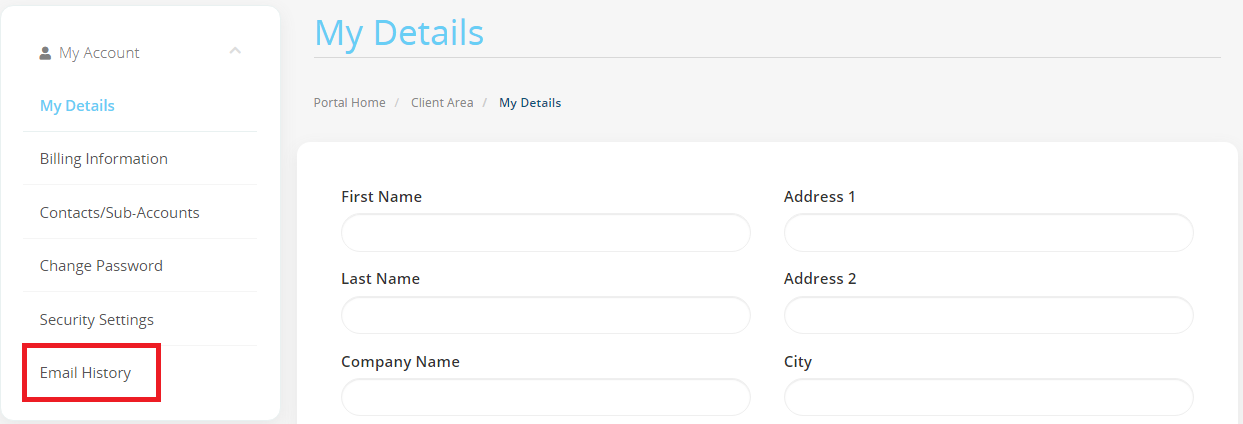Open My Details in sidebar

(x=77, y=105)
